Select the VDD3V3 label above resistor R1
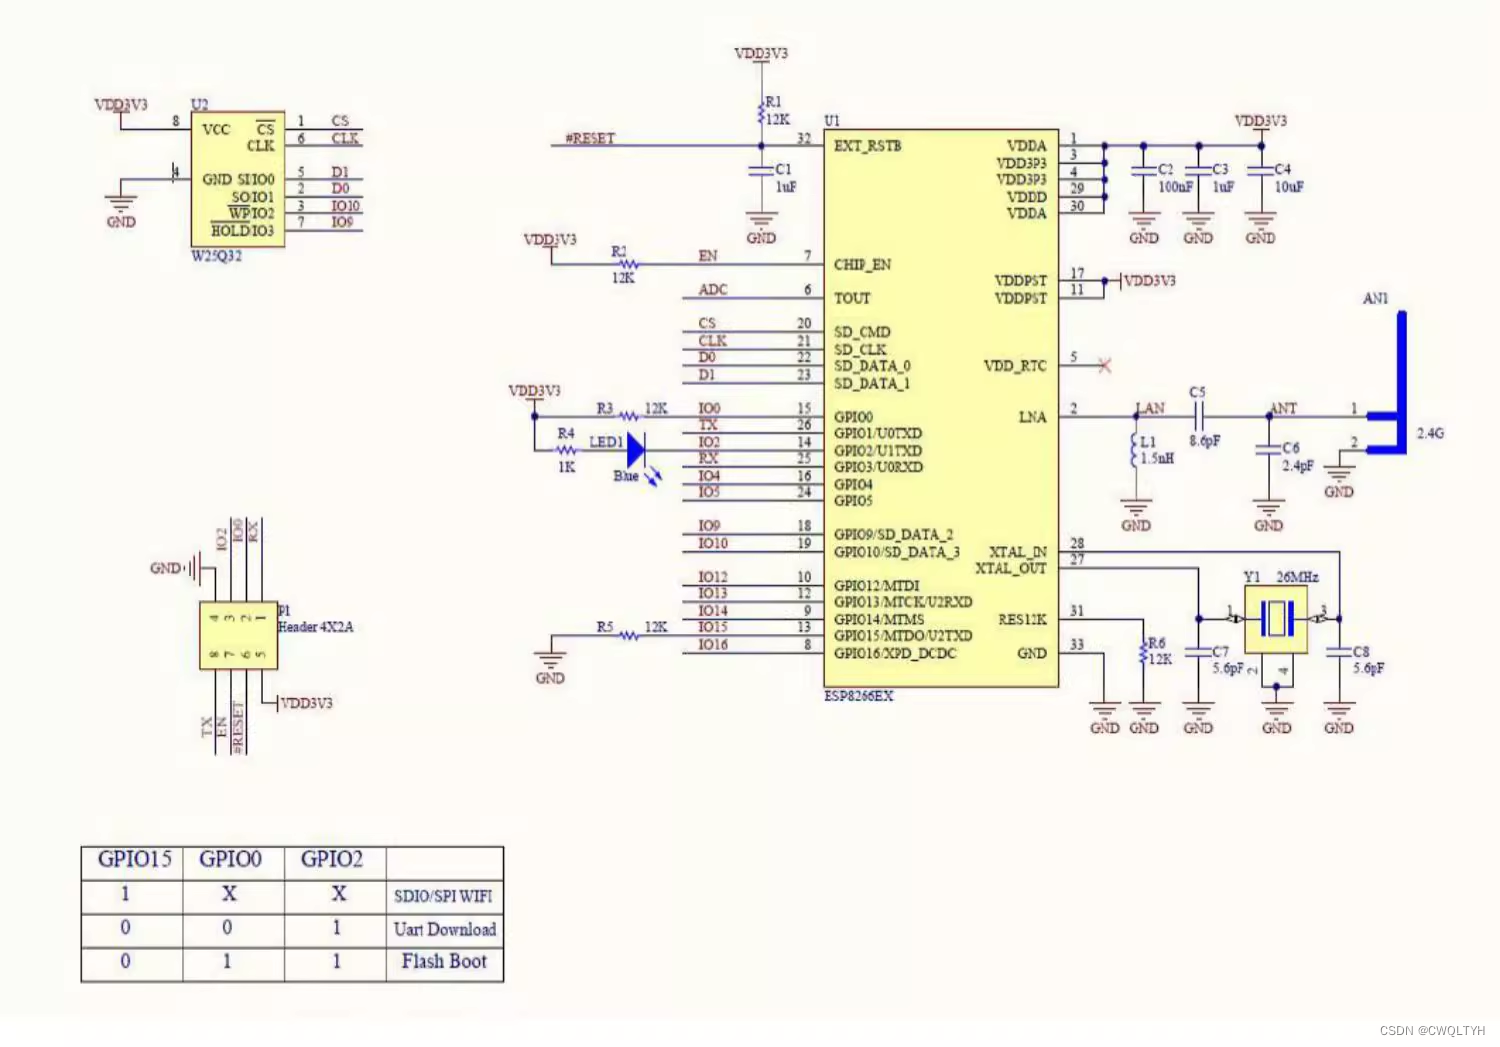The width and height of the screenshot is (1500, 1047). 761,53
